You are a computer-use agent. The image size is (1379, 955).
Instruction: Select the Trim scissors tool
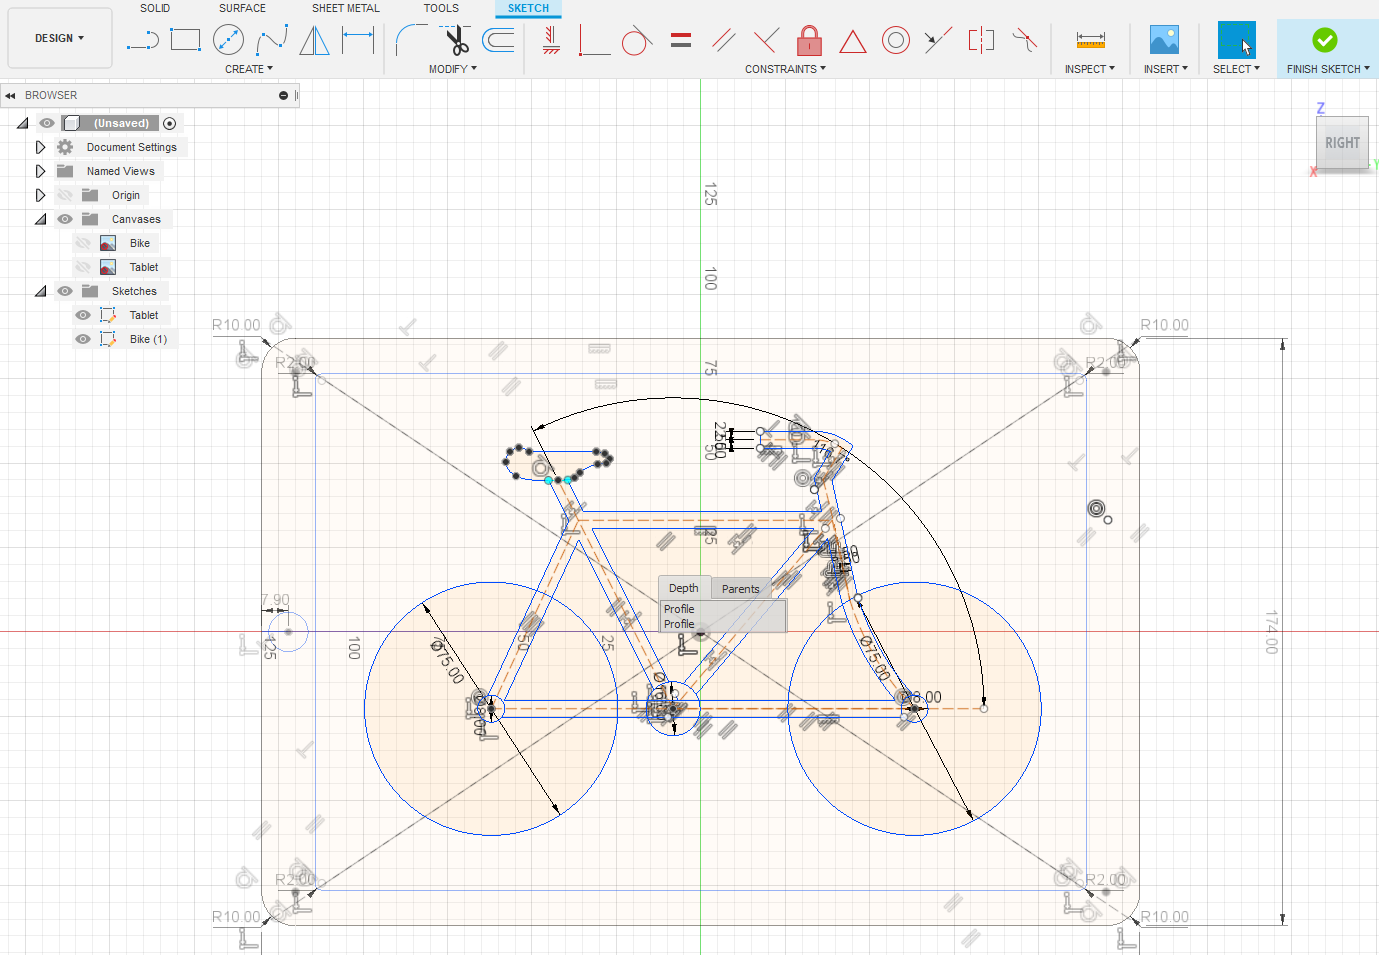[455, 41]
